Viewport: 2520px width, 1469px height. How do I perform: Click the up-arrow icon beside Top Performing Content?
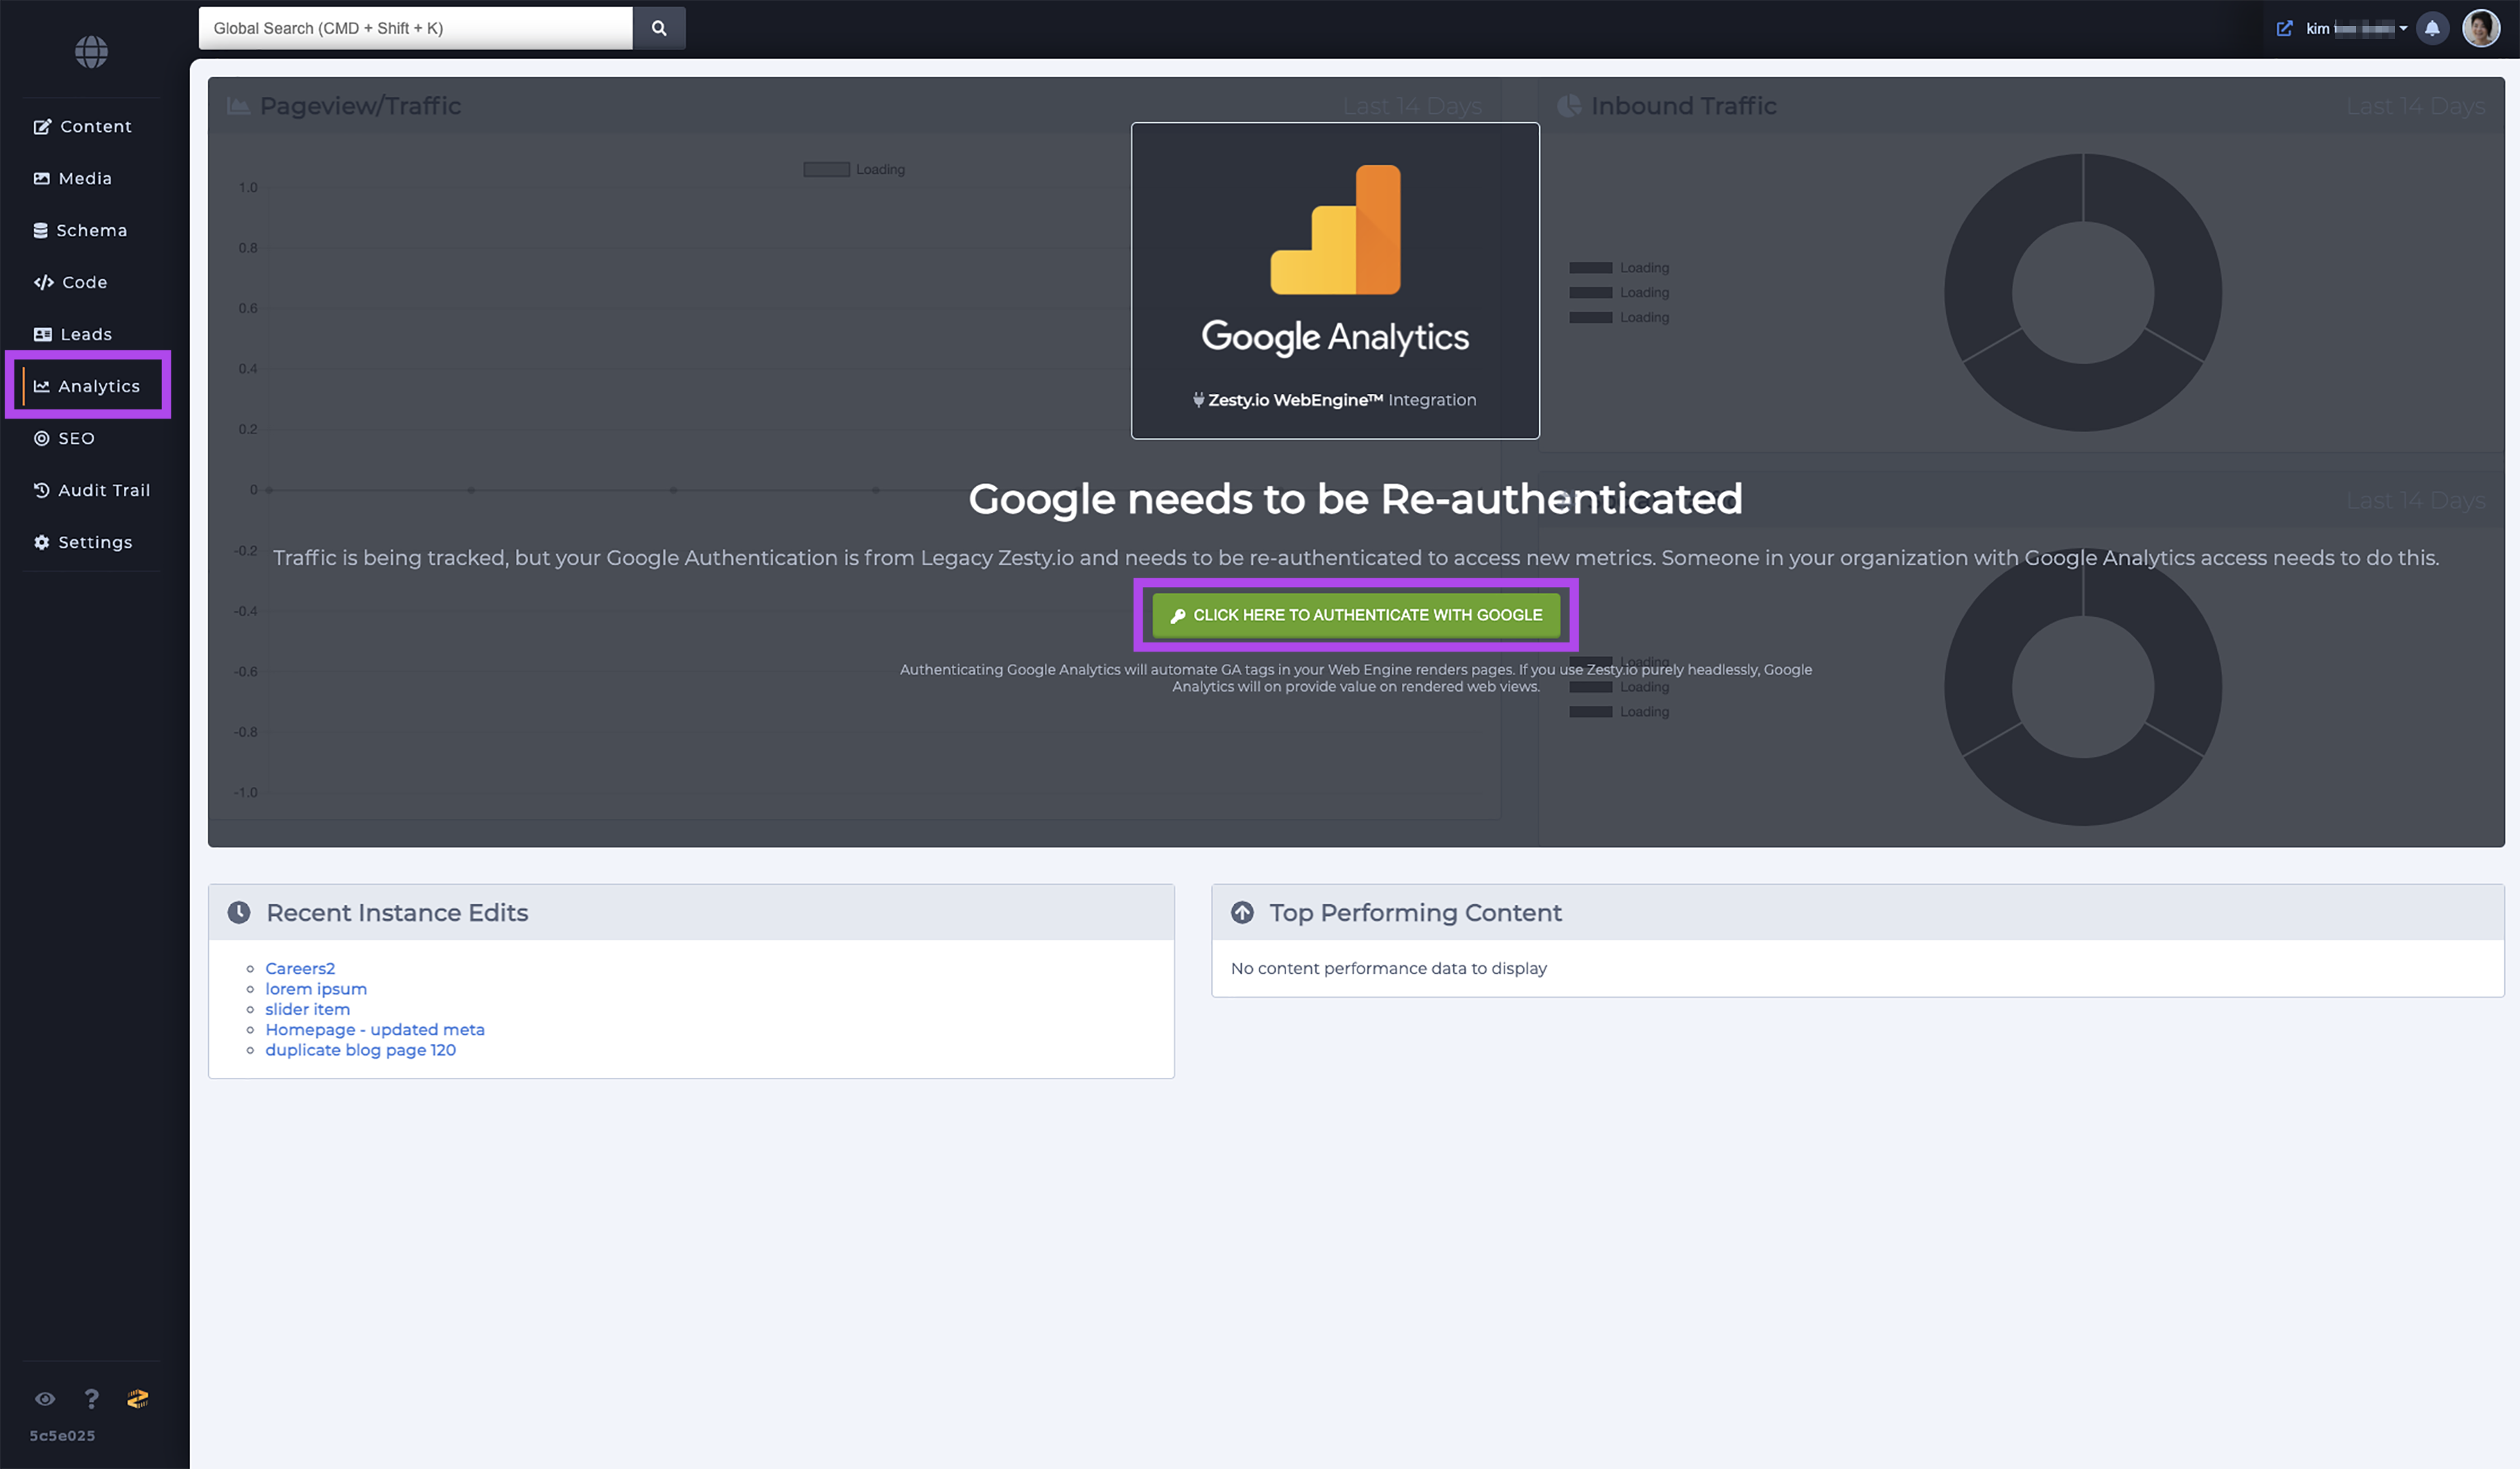point(1242,912)
